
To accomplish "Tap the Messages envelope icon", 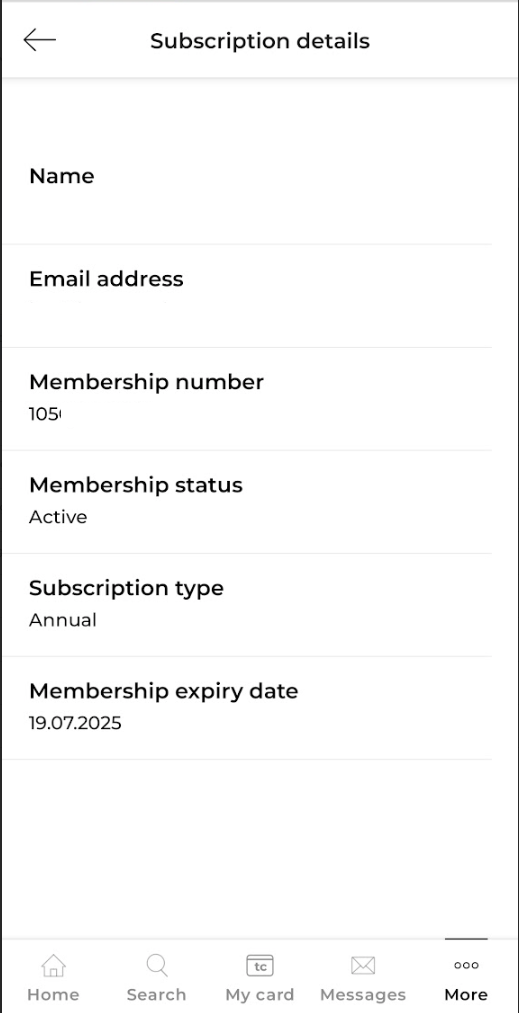I will coord(363,966).
